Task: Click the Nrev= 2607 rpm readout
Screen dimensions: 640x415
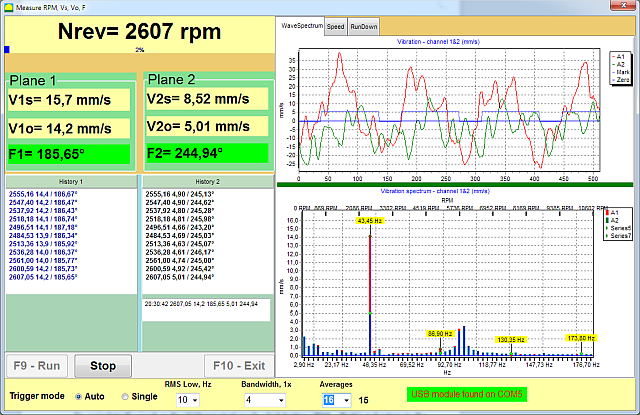Action: 139,31
